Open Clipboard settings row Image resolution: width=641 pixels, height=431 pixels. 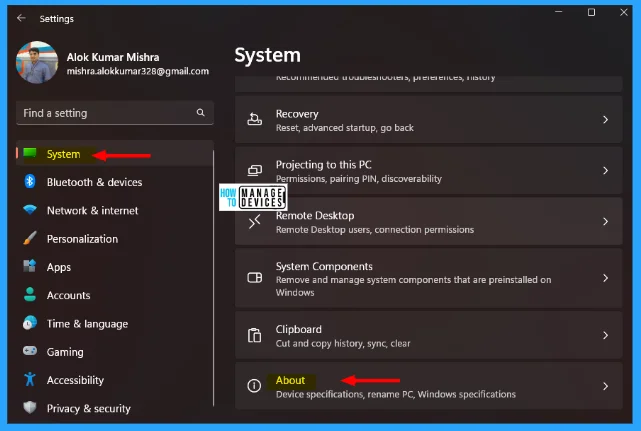tap(428, 335)
